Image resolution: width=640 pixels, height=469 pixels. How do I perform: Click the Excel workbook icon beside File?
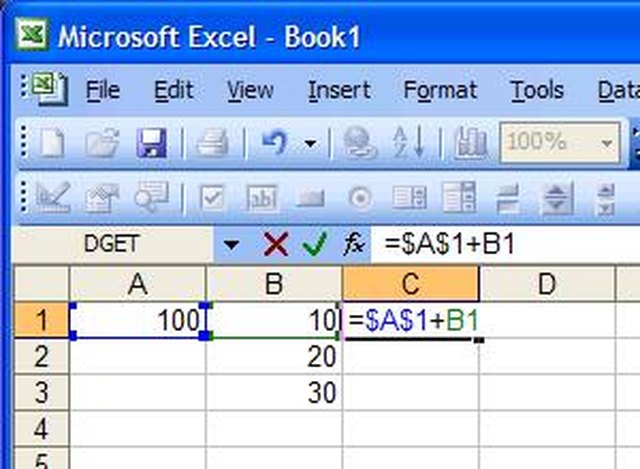[49, 89]
